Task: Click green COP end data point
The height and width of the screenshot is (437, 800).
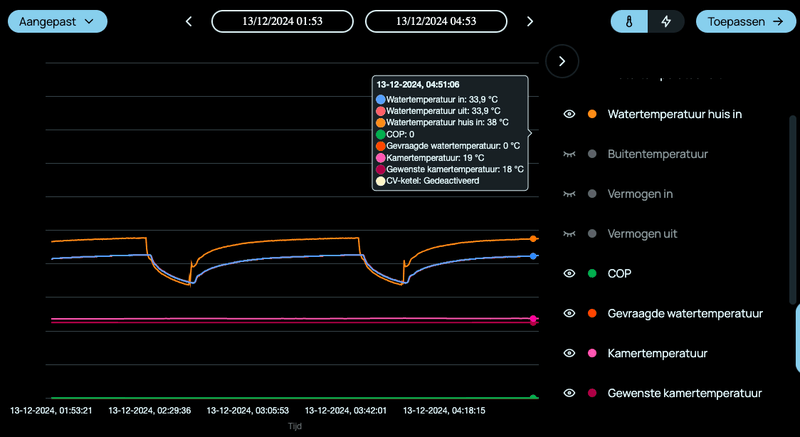Action: click(533, 398)
